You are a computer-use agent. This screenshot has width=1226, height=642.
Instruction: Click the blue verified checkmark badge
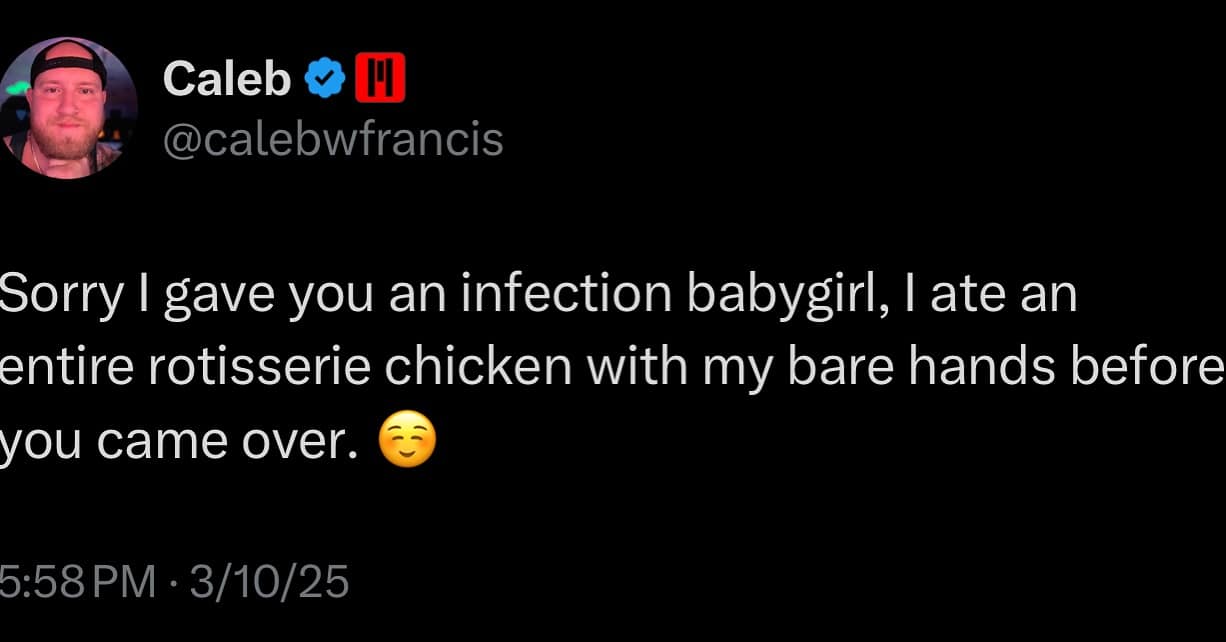(325, 79)
